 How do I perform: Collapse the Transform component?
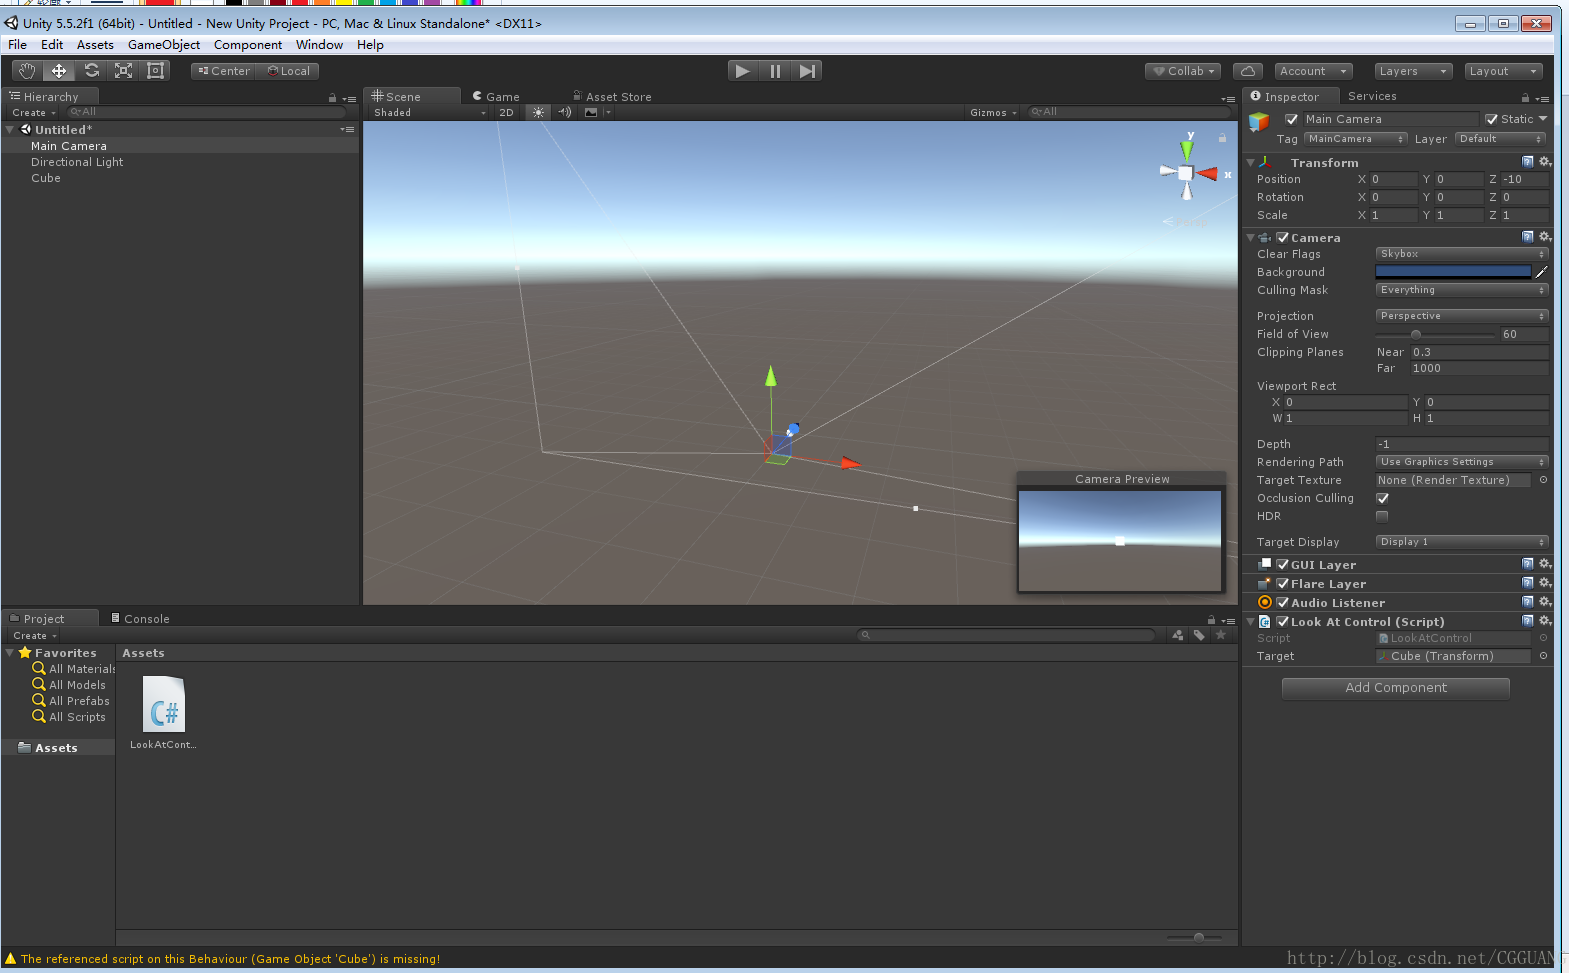tap(1250, 162)
